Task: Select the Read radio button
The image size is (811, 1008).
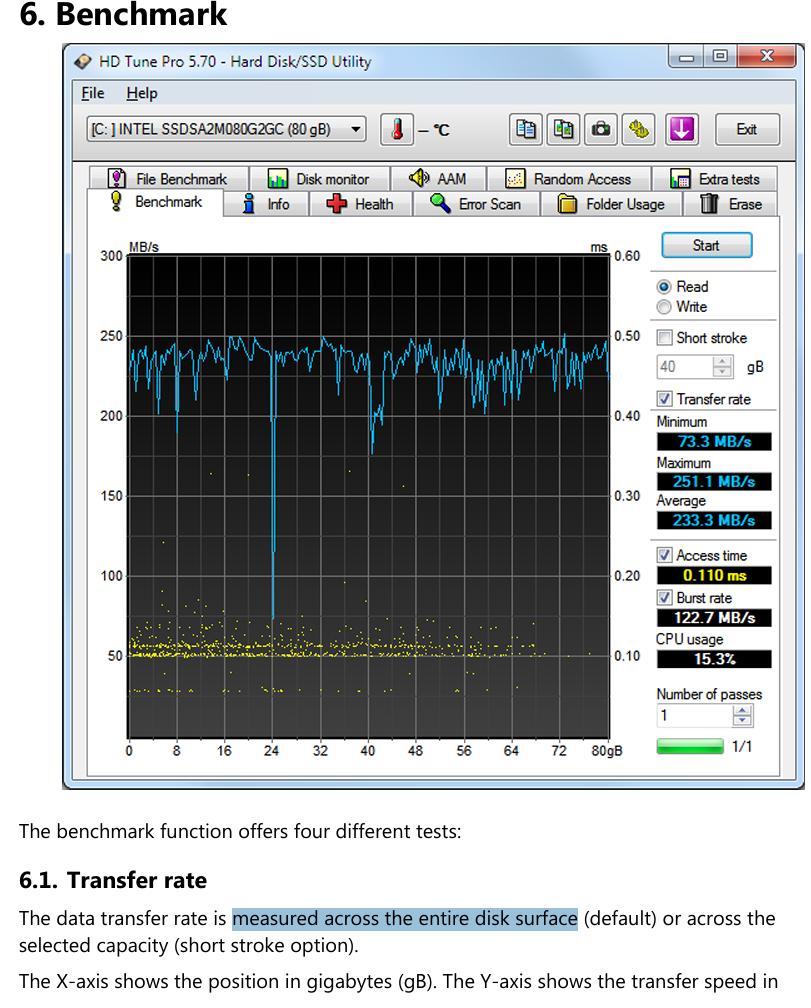Action: pos(664,287)
